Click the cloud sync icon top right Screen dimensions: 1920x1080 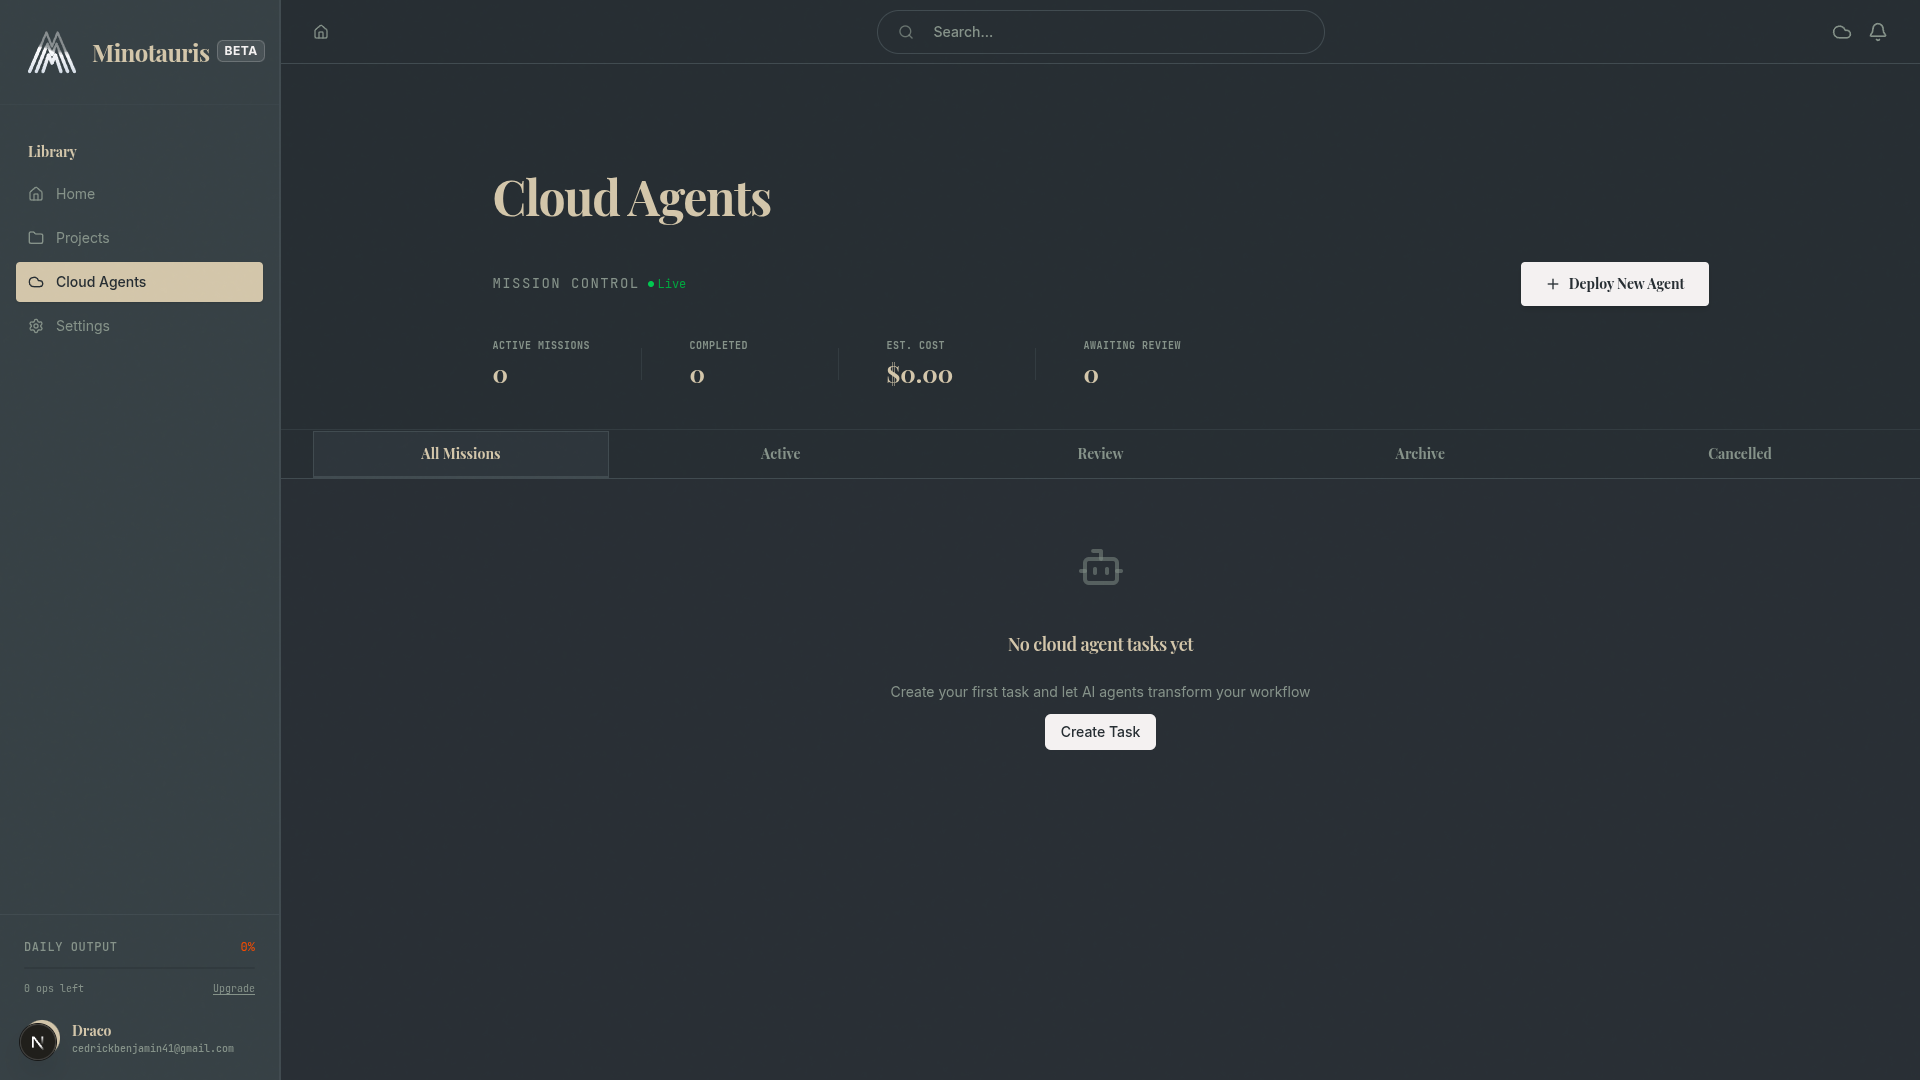(1841, 32)
